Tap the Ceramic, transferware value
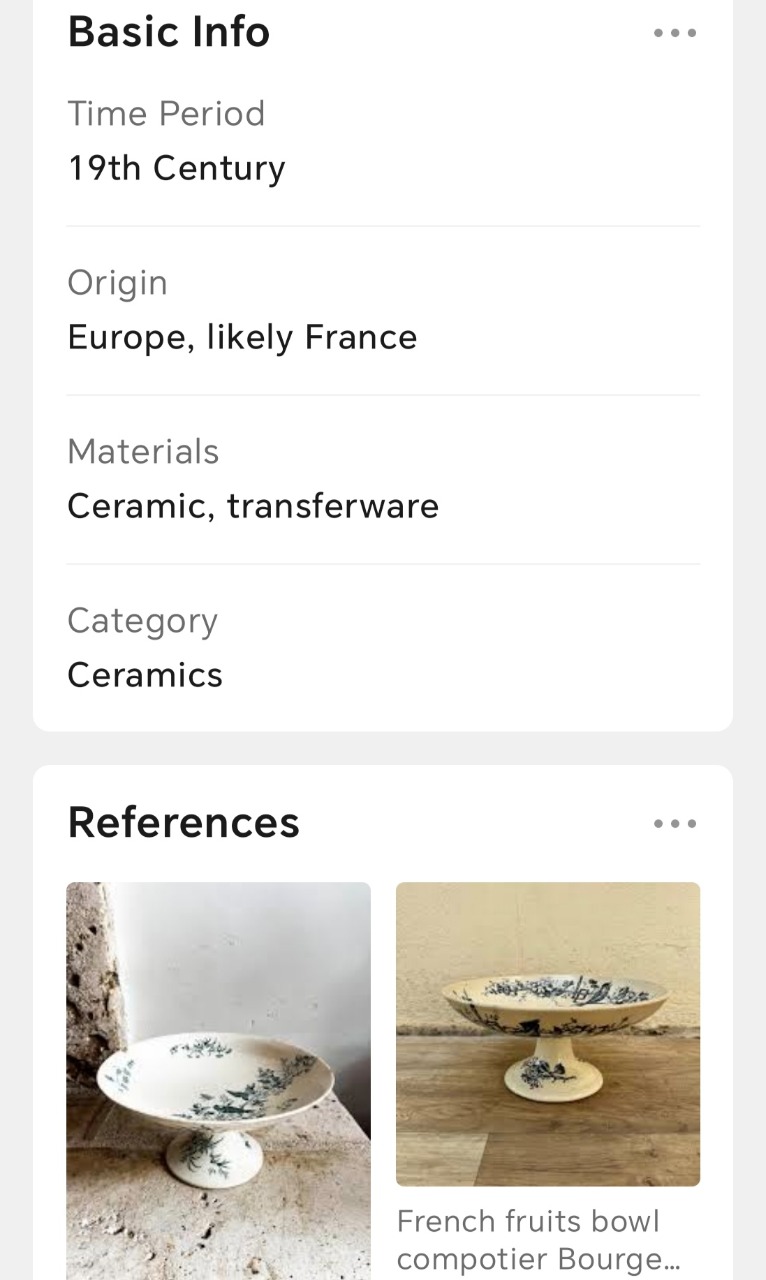 tap(253, 506)
